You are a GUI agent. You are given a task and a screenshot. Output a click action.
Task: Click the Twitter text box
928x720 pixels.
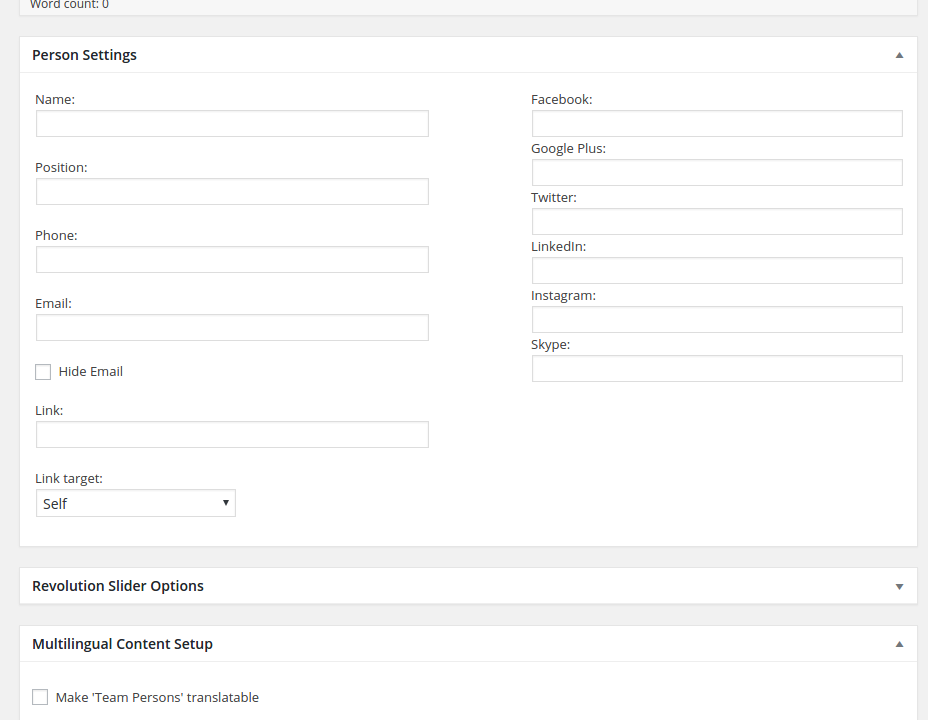717,222
